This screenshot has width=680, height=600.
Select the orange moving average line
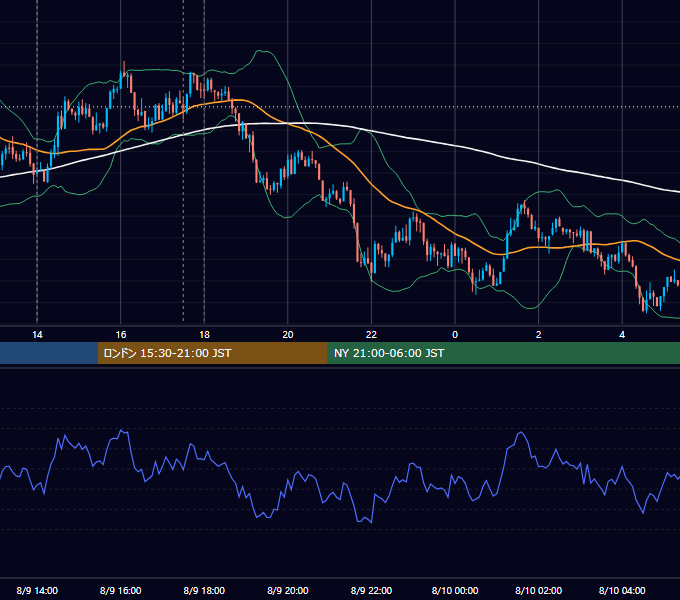pos(369,182)
